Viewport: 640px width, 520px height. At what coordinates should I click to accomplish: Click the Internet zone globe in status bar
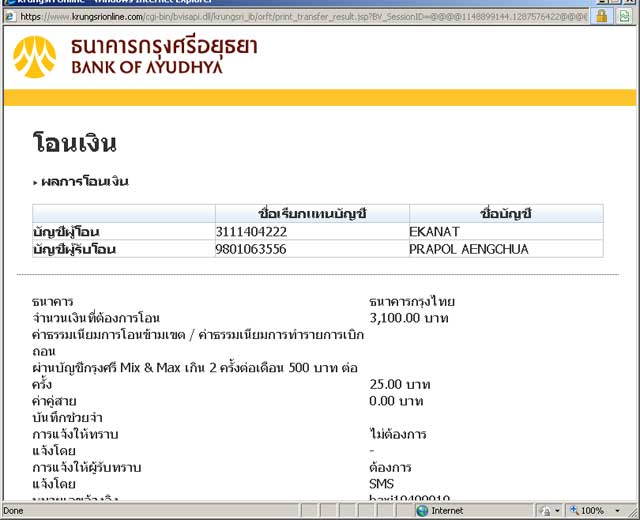[422, 510]
